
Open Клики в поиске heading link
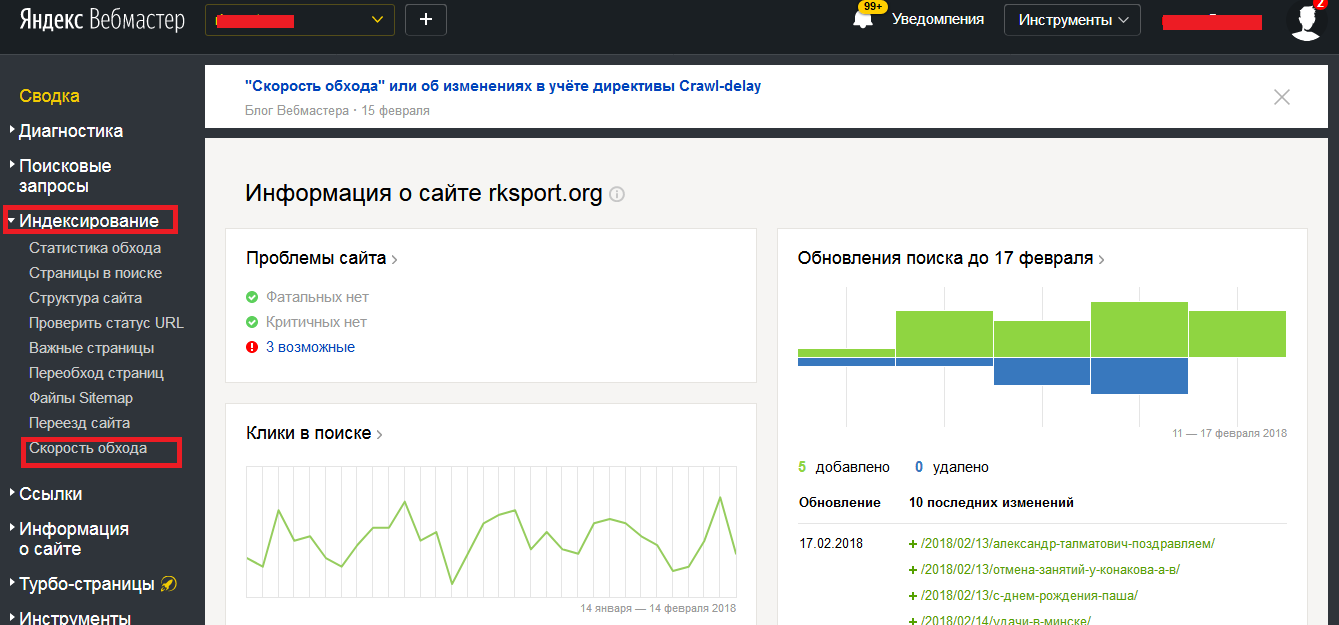click(x=315, y=434)
